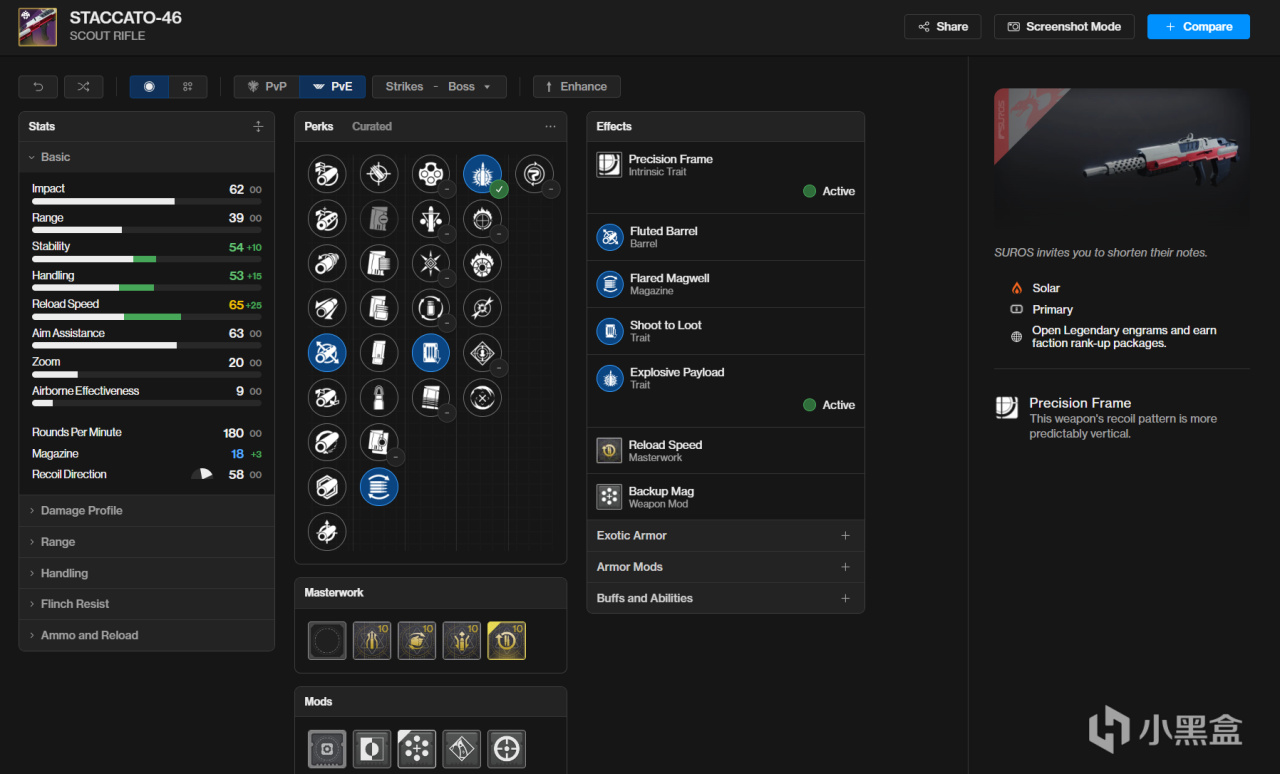Choose the gold-highlighted Reload Speed masterwork
The image size is (1280, 774).
point(506,641)
